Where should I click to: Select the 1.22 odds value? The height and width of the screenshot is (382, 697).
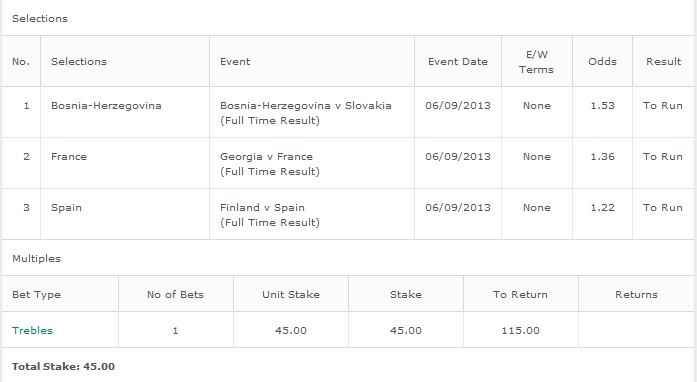602,208
